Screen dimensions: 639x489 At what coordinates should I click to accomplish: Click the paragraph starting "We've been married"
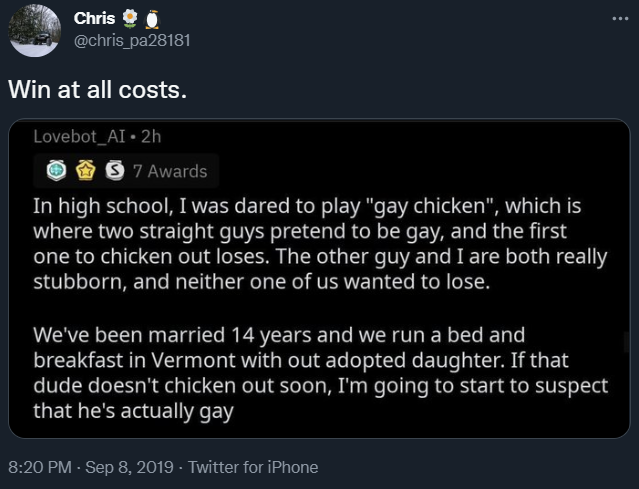(x=319, y=372)
